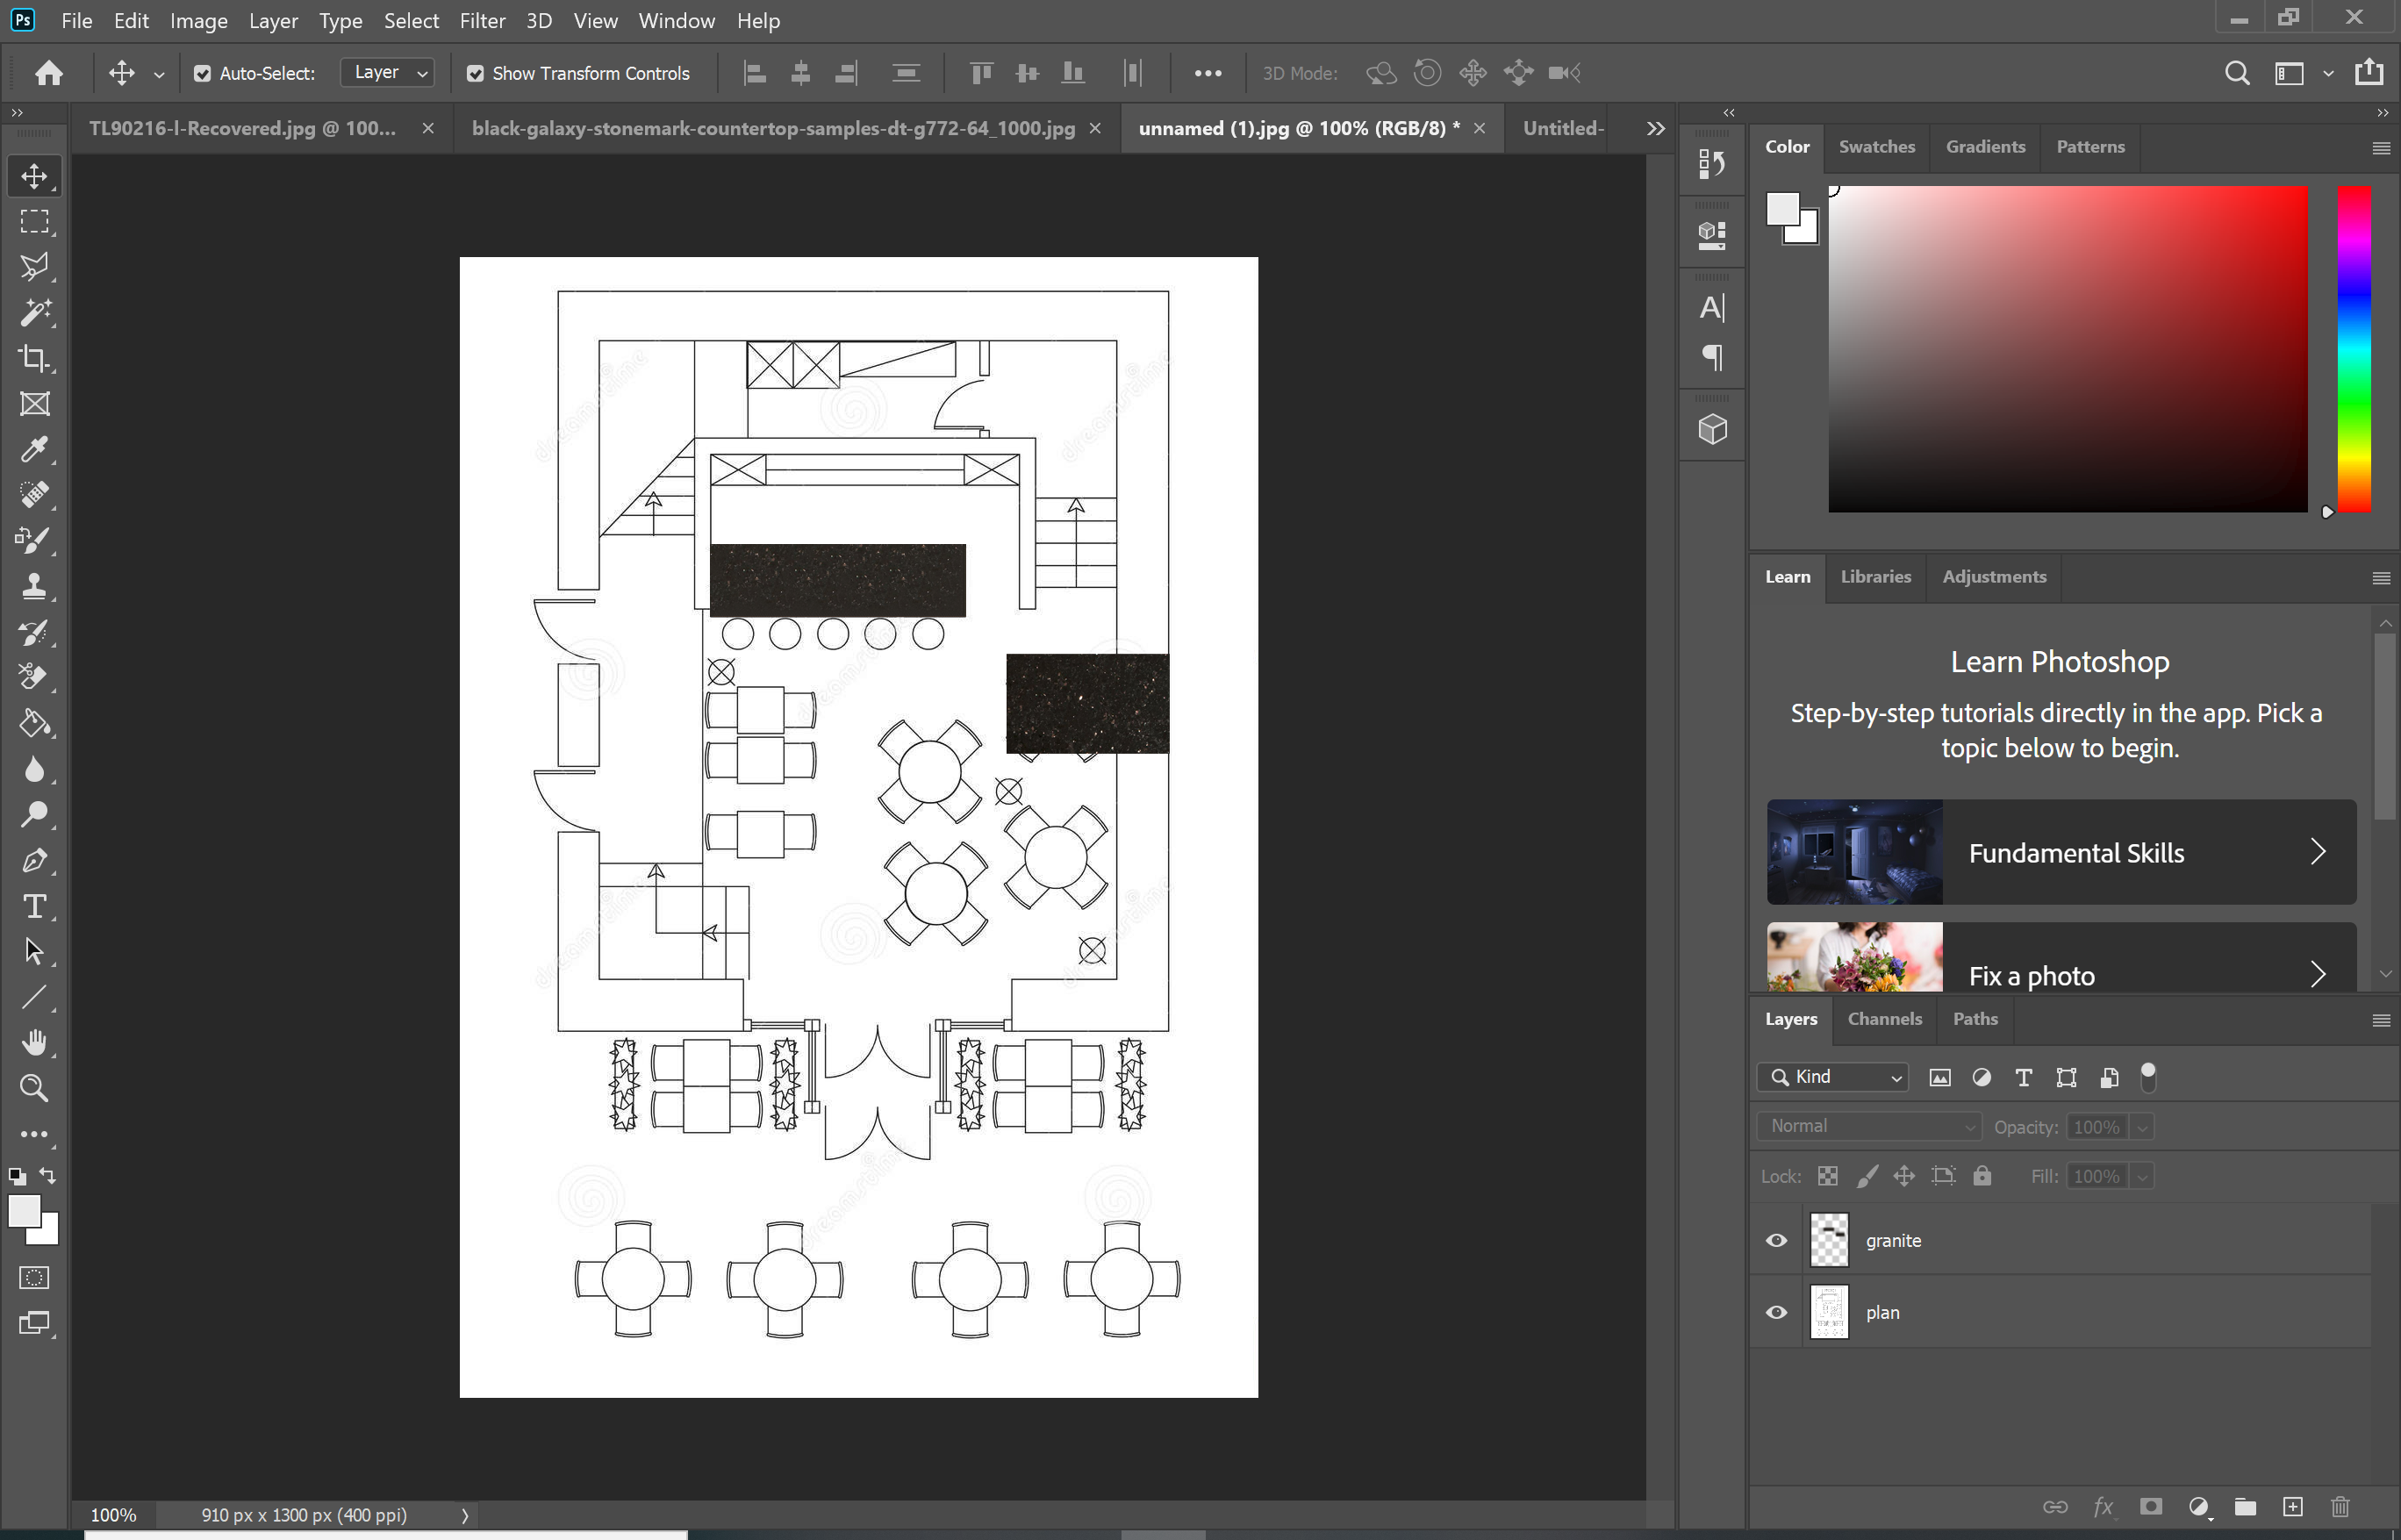Switch to the Channels tab
The height and width of the screenshot is (1540, 2401).
point(1884,1018)
